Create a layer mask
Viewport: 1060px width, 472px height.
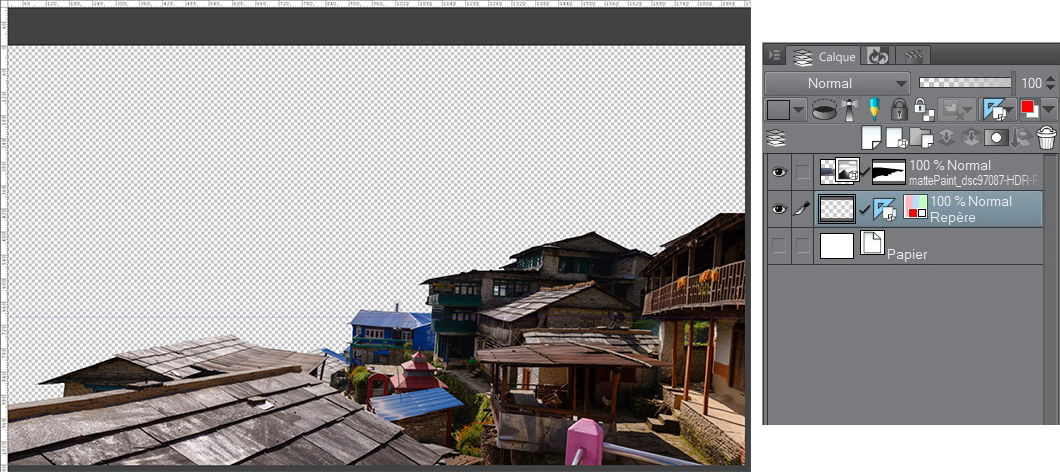[x=995, y=139]
